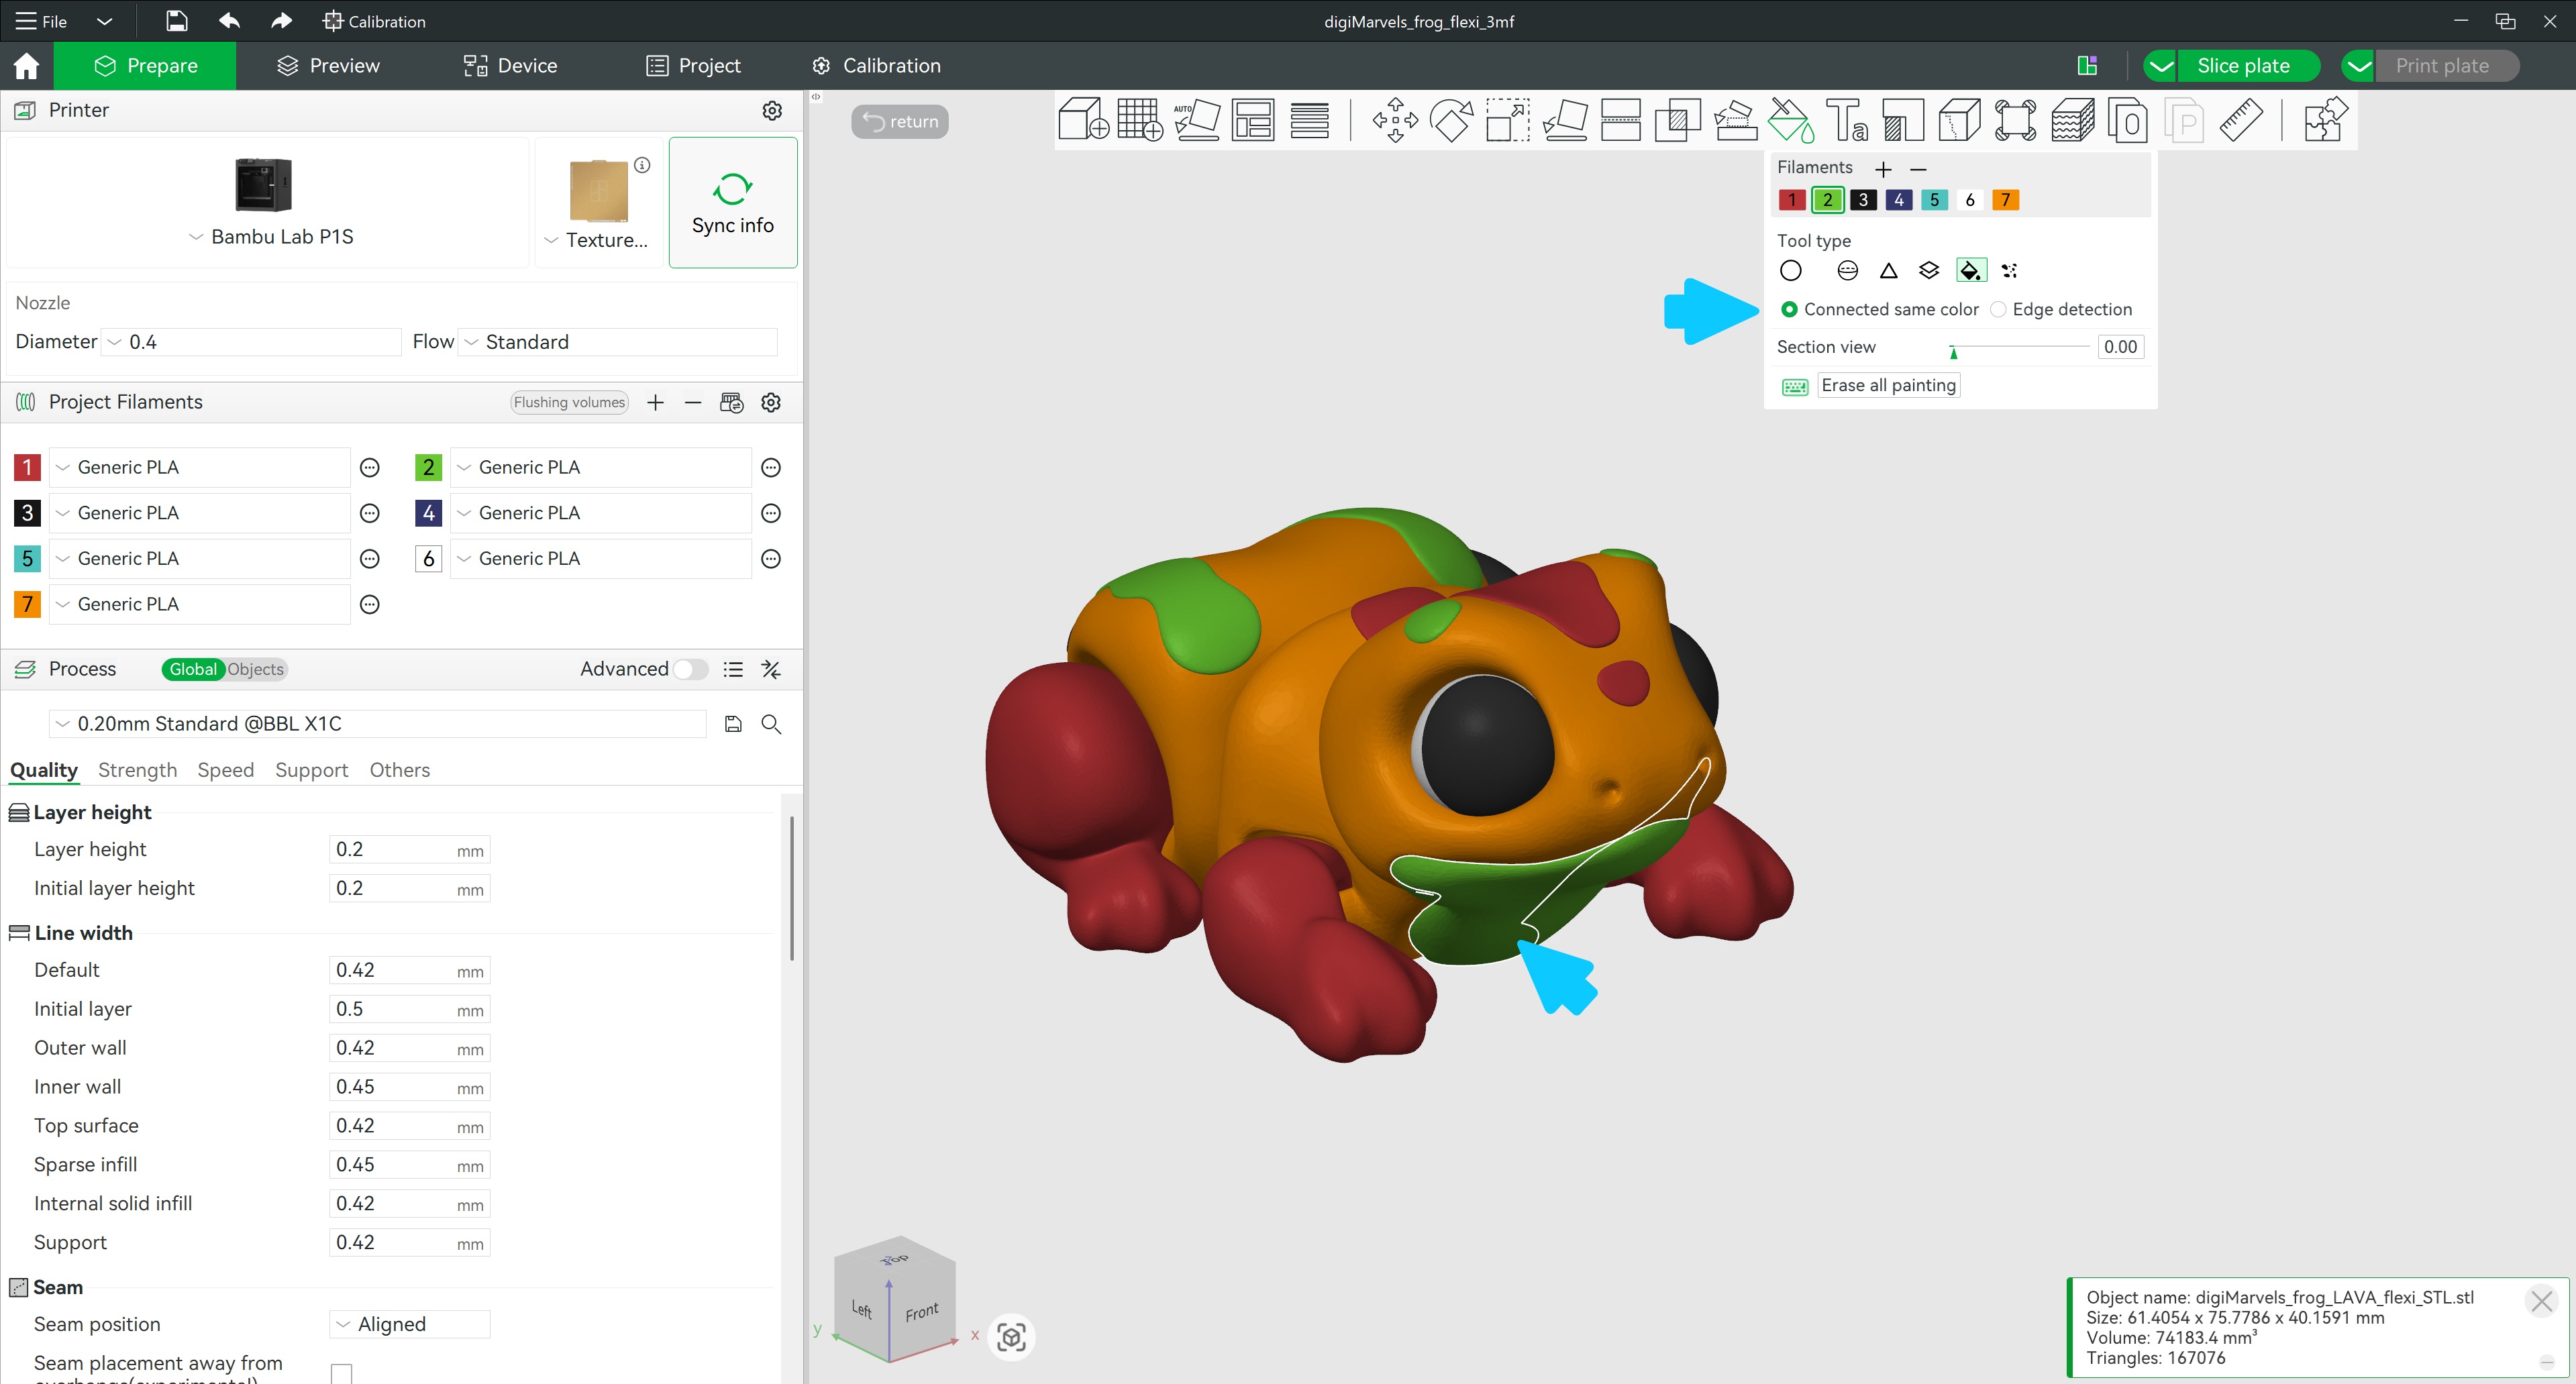This screenshot has height=1384, width=2576.
Task: Click the Add plate grid icon
Action: (1140, 120)
